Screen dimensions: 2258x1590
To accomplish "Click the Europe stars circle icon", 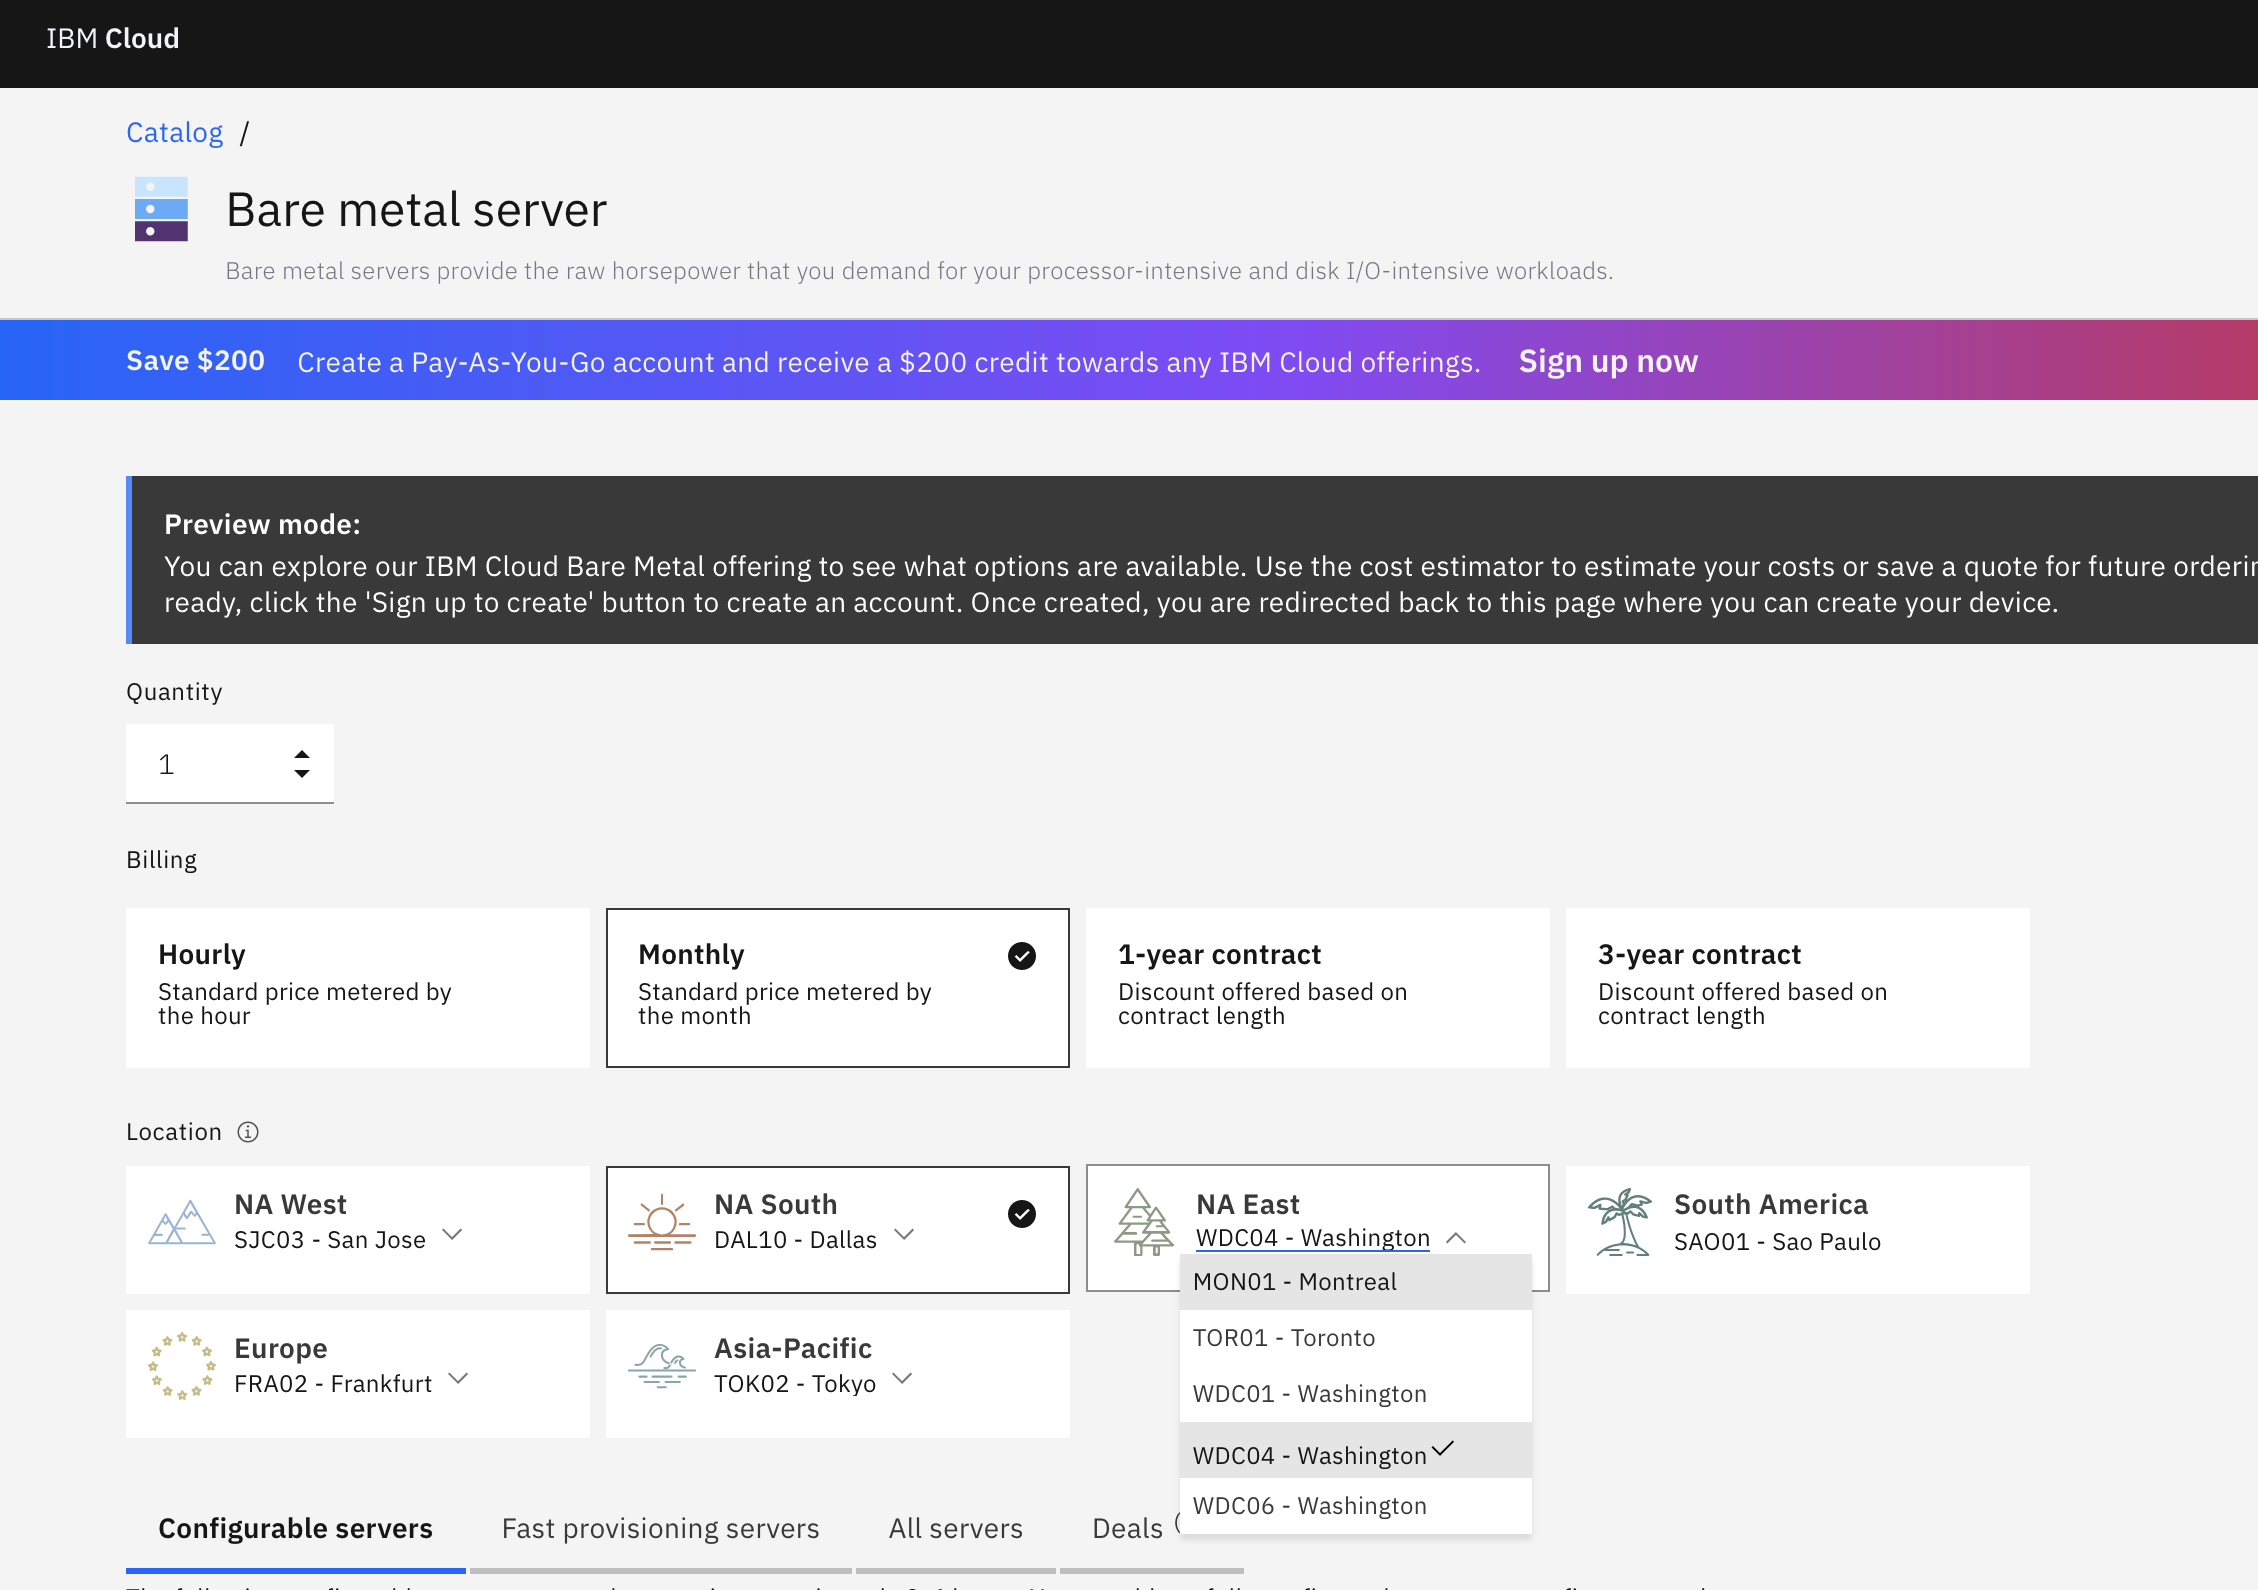I will click(x=182, y=1366).
